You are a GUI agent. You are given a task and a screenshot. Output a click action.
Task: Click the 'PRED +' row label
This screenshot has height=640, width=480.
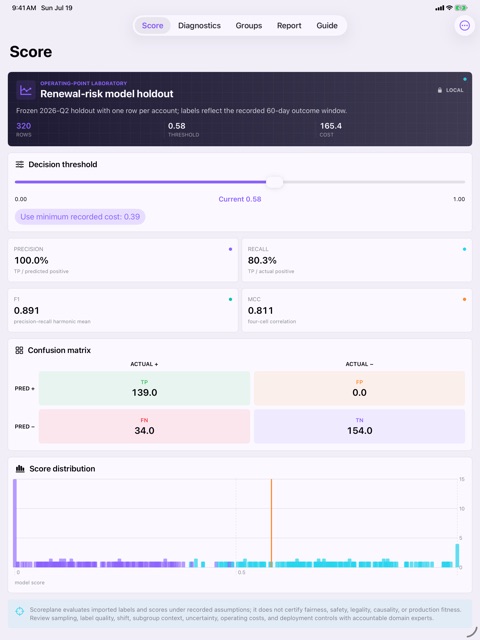point(24,389)
